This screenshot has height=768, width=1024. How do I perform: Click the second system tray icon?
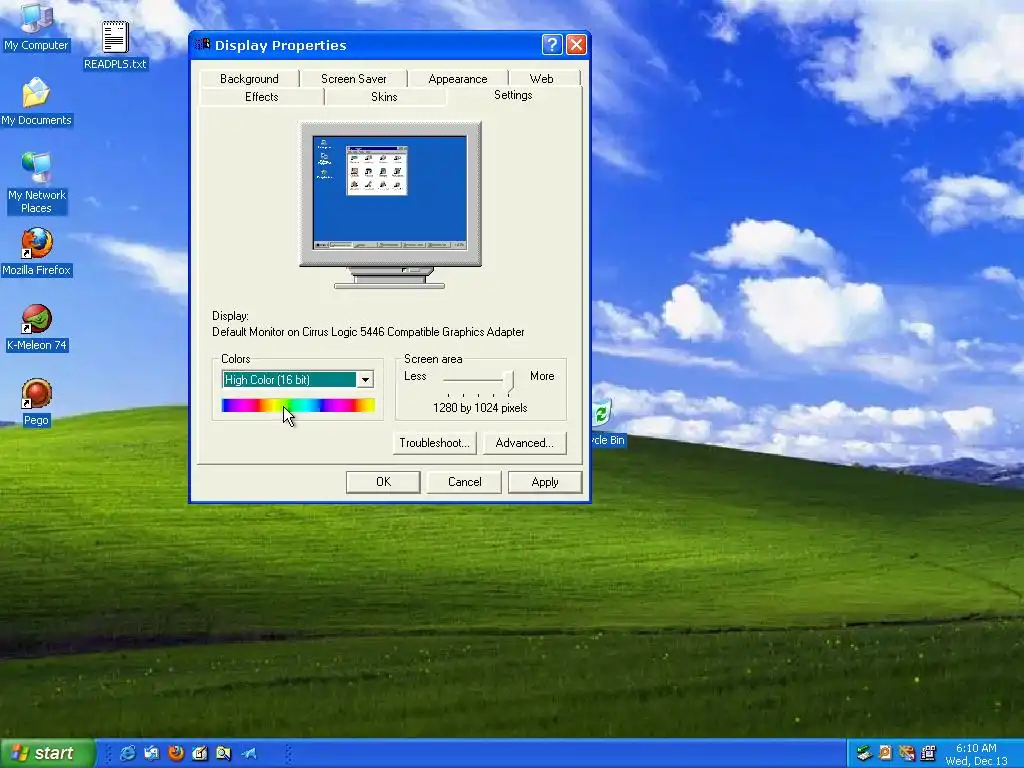(x=885, y=753)
